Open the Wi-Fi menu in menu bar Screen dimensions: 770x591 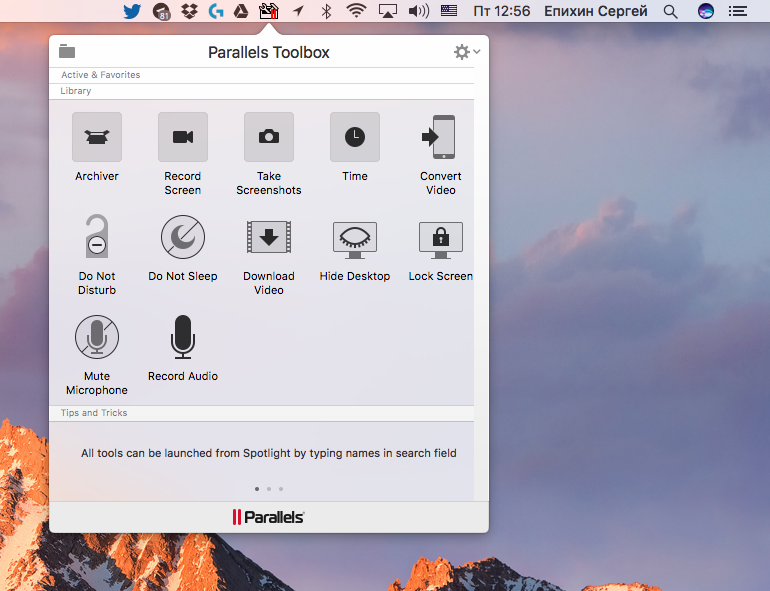pos(356,12)
